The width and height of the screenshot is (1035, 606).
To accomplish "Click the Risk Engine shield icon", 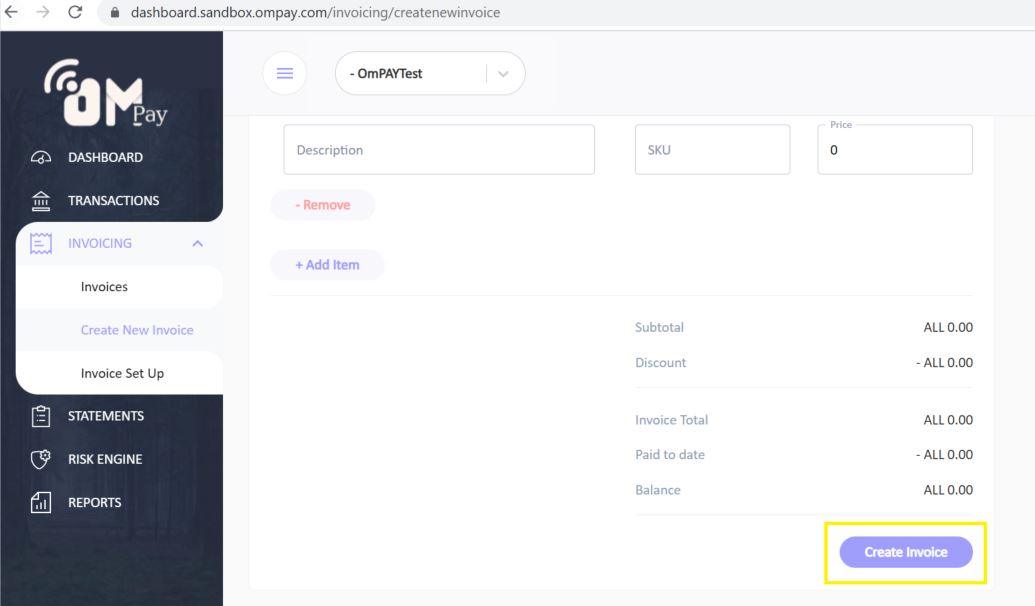I will pyautogui.click(x=41, y=459).
